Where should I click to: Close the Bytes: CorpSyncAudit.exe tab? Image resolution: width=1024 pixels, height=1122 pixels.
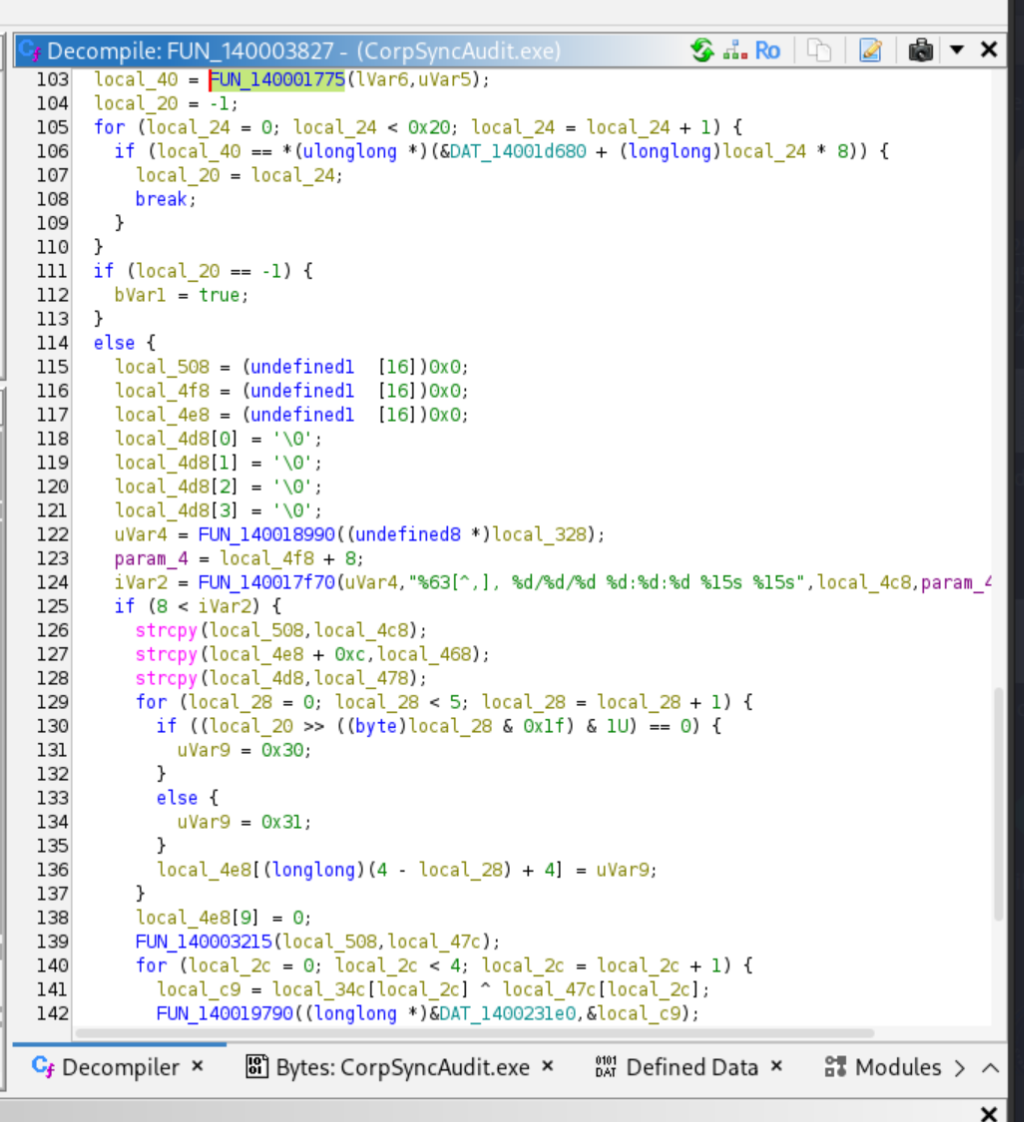[547, 1066]
